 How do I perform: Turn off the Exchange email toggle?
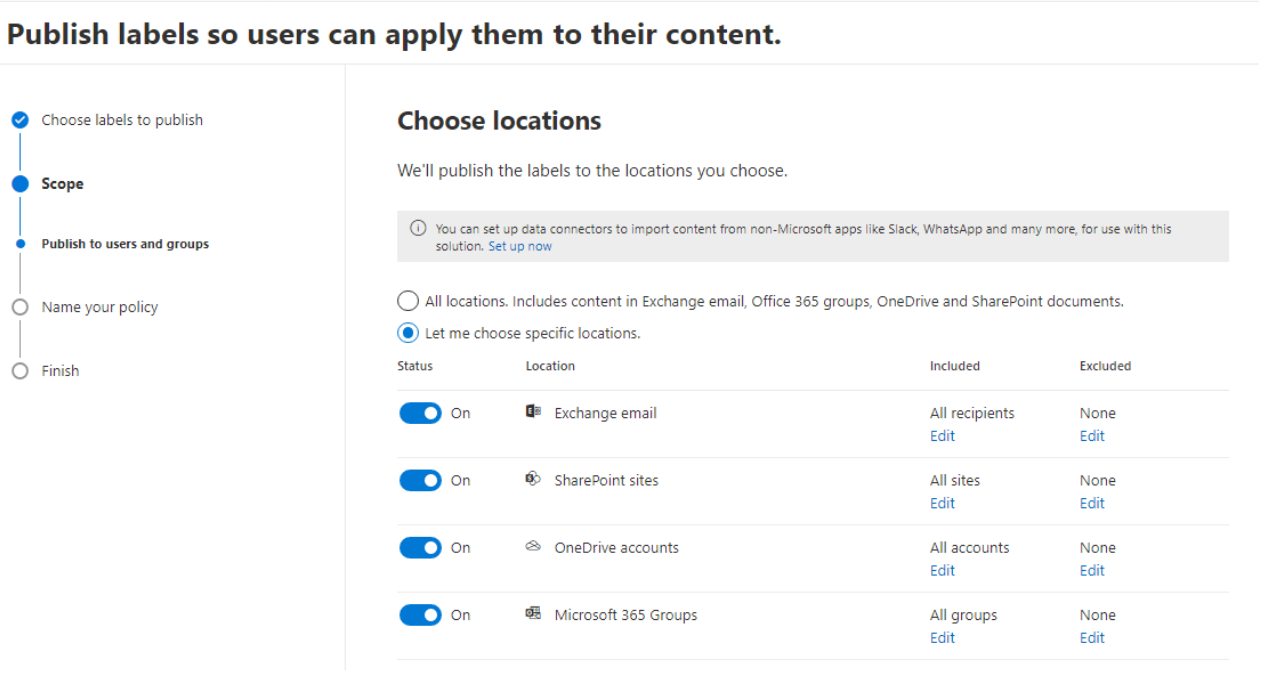pyautogui.click(x=420, y=414)
